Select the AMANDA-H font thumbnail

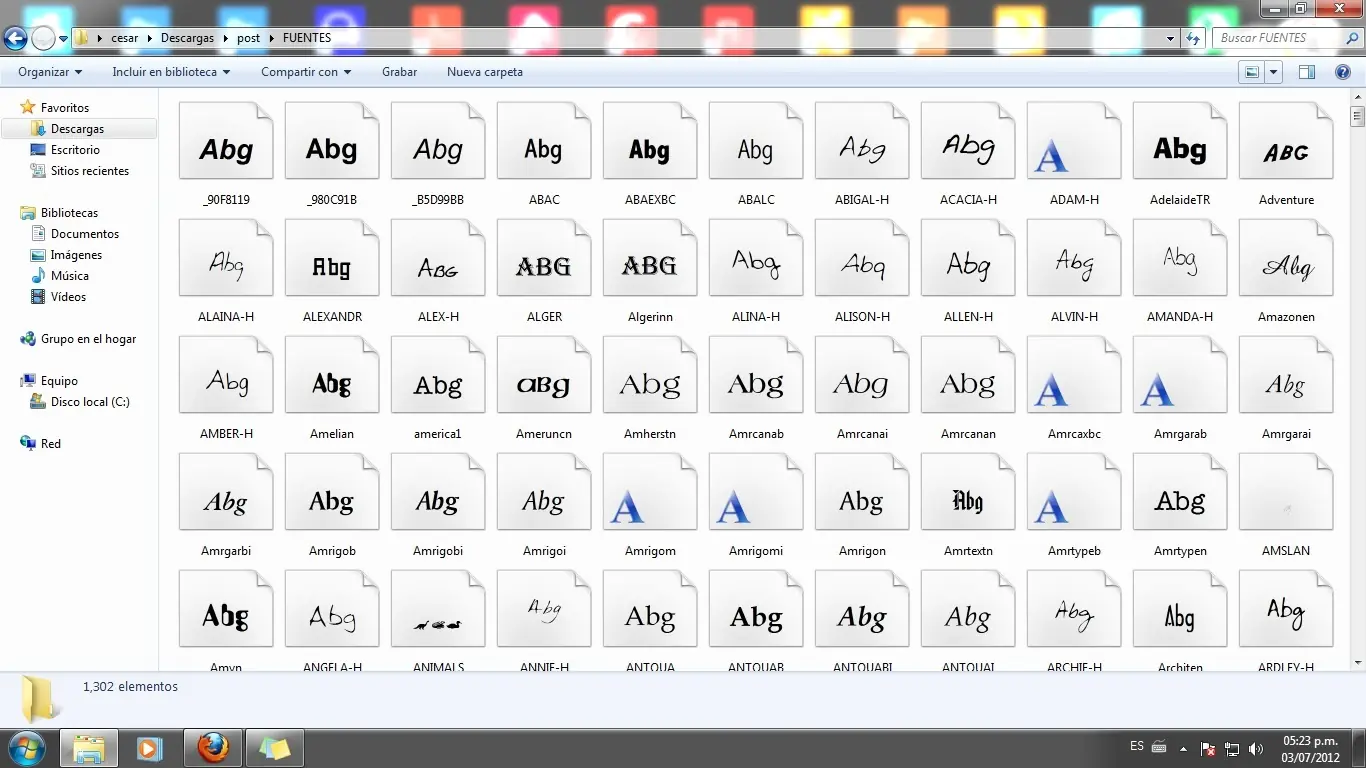pos(1180,258)
